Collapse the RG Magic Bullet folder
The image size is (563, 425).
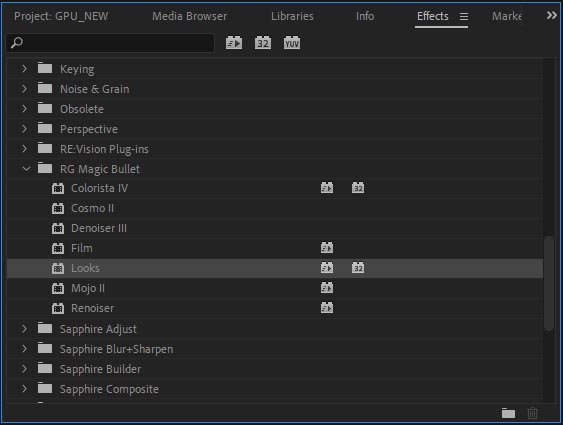coord(26,168)
